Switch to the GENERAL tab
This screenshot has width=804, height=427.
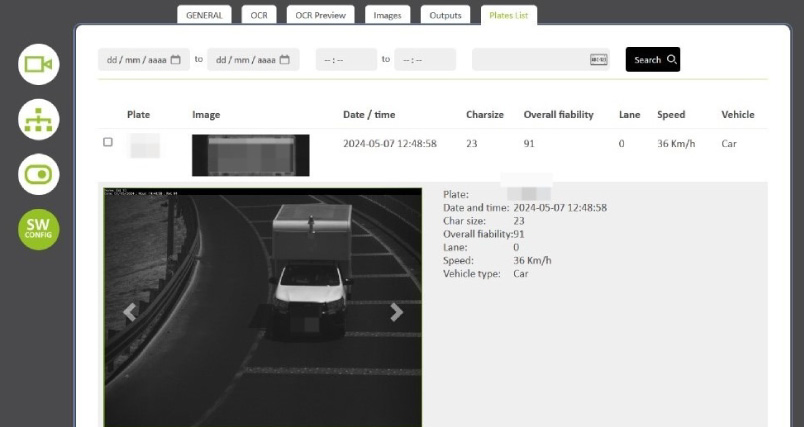pos(203,15)
